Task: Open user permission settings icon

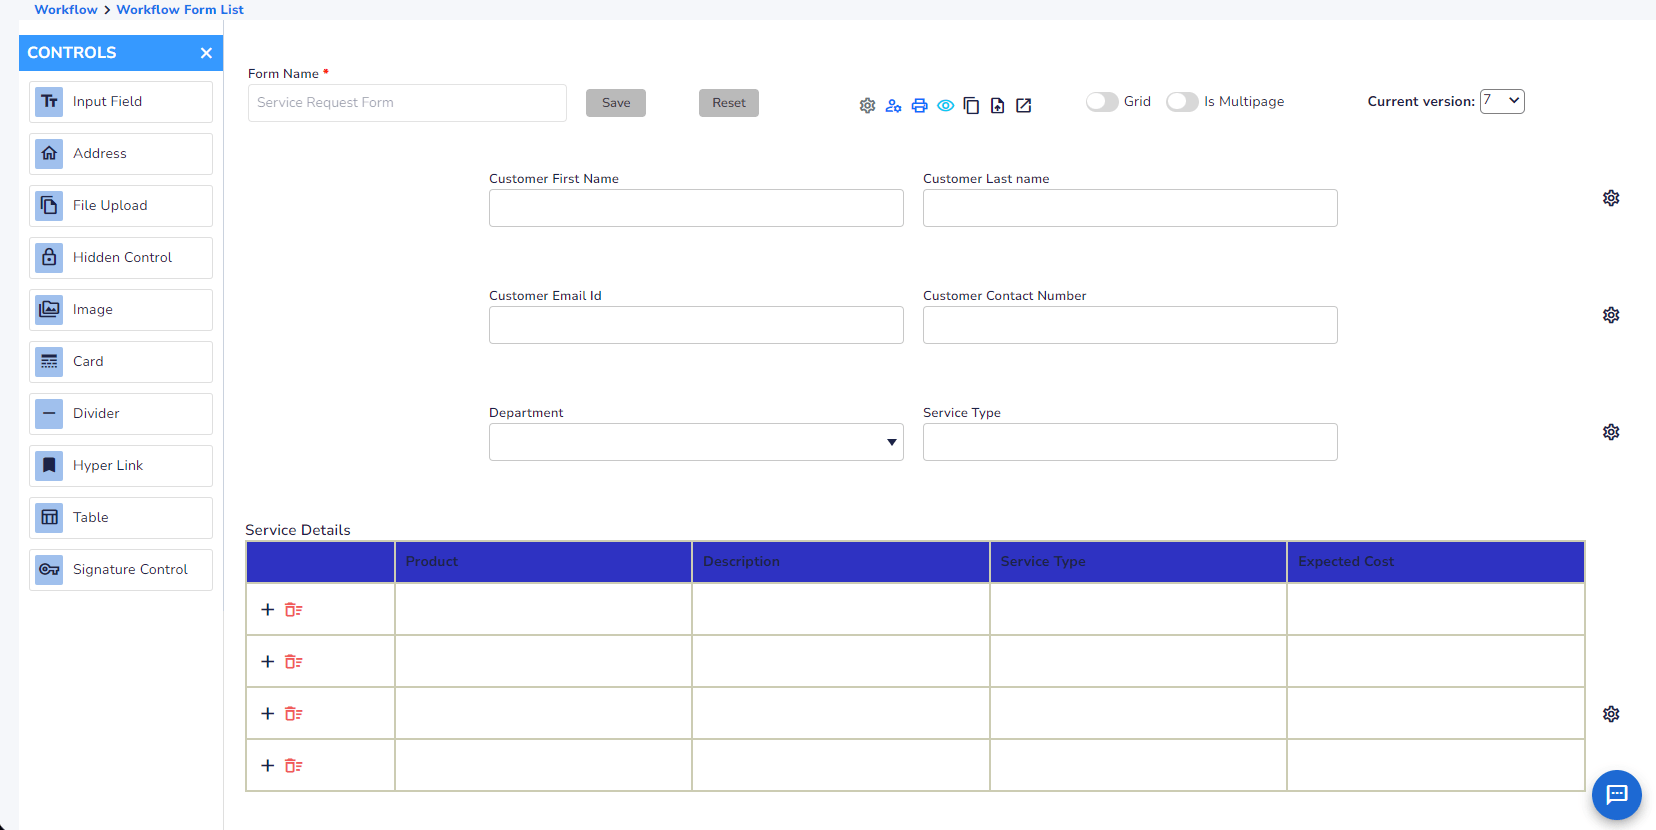Action: tap(893, 105)
